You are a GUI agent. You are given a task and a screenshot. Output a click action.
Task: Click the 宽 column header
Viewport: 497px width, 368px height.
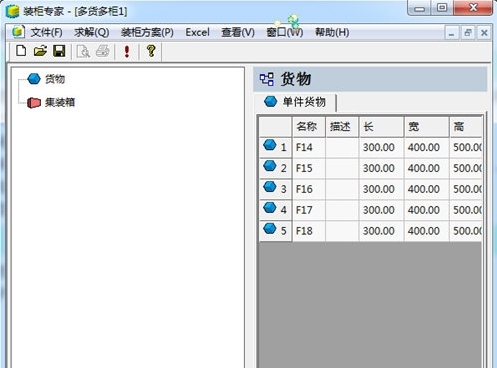426,127
